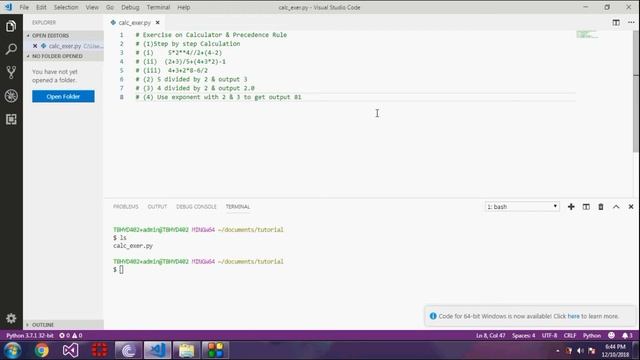Follow the 'here' link in notification
640x360 pixels.
pos(573,316)
